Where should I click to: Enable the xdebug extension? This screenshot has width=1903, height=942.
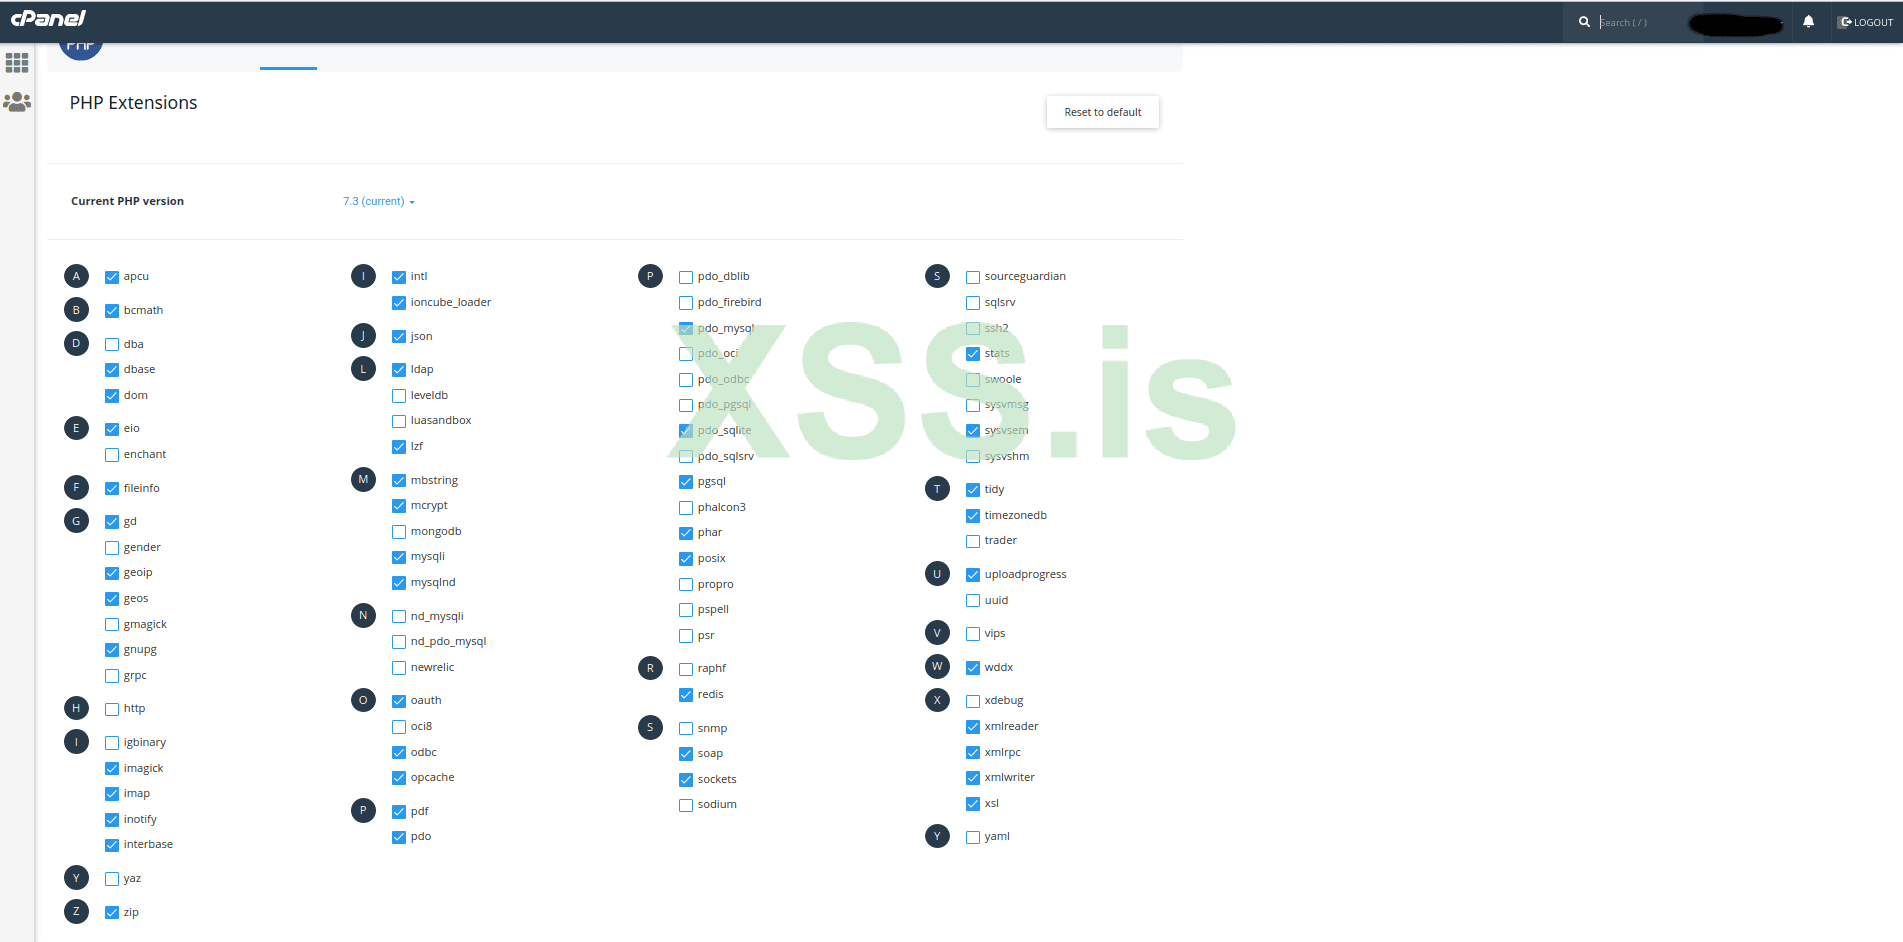pos(973,701)
